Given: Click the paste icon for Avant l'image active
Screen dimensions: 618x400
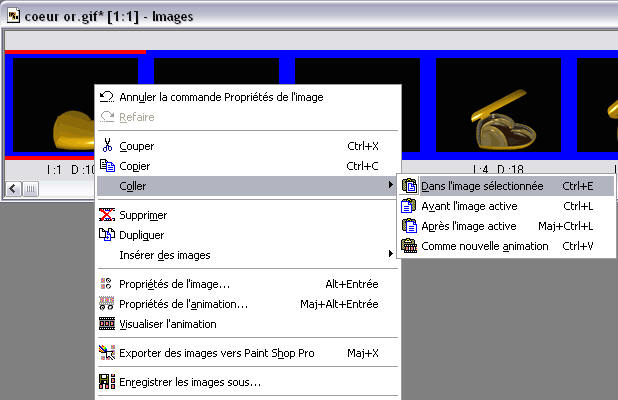Looking at the screenshot, I should (408, 206).
